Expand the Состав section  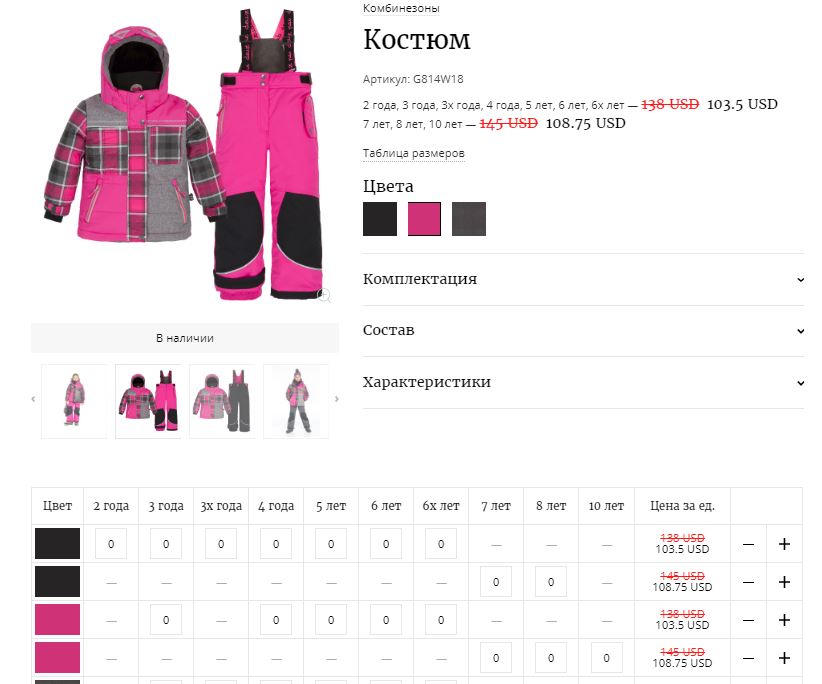(x=583, y=331)
